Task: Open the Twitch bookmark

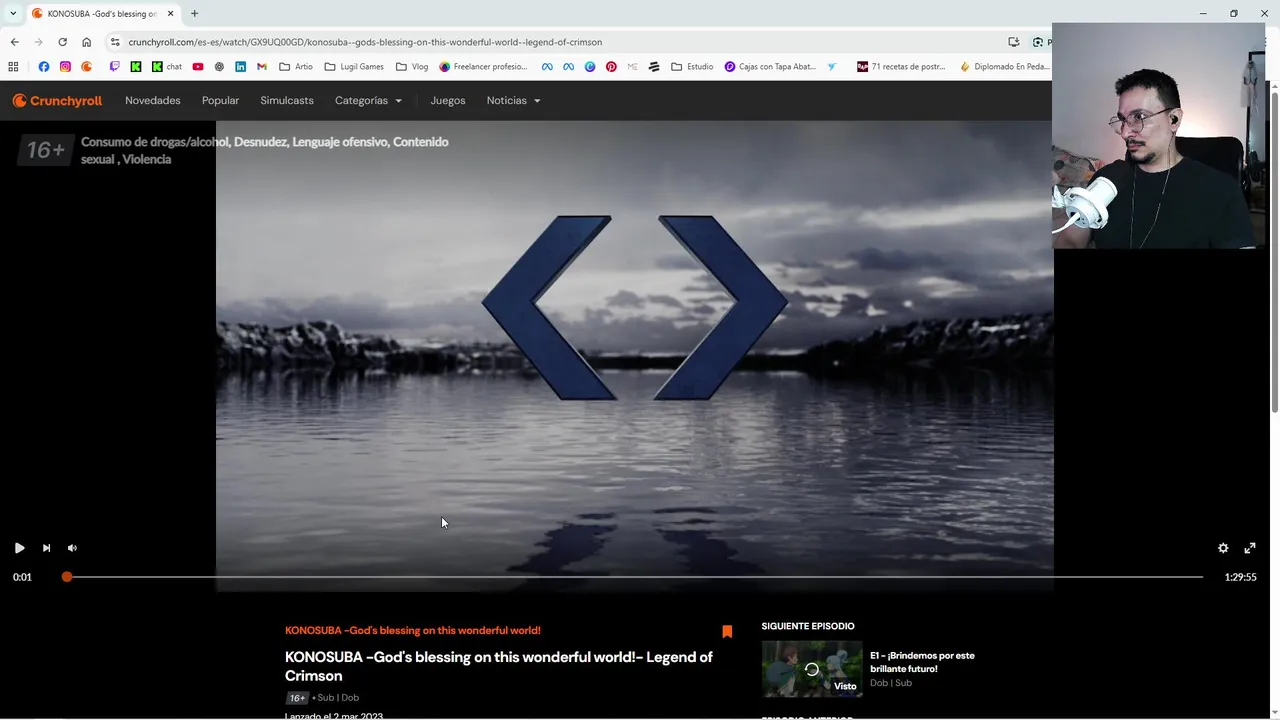Action: click(x=114, y=67)
